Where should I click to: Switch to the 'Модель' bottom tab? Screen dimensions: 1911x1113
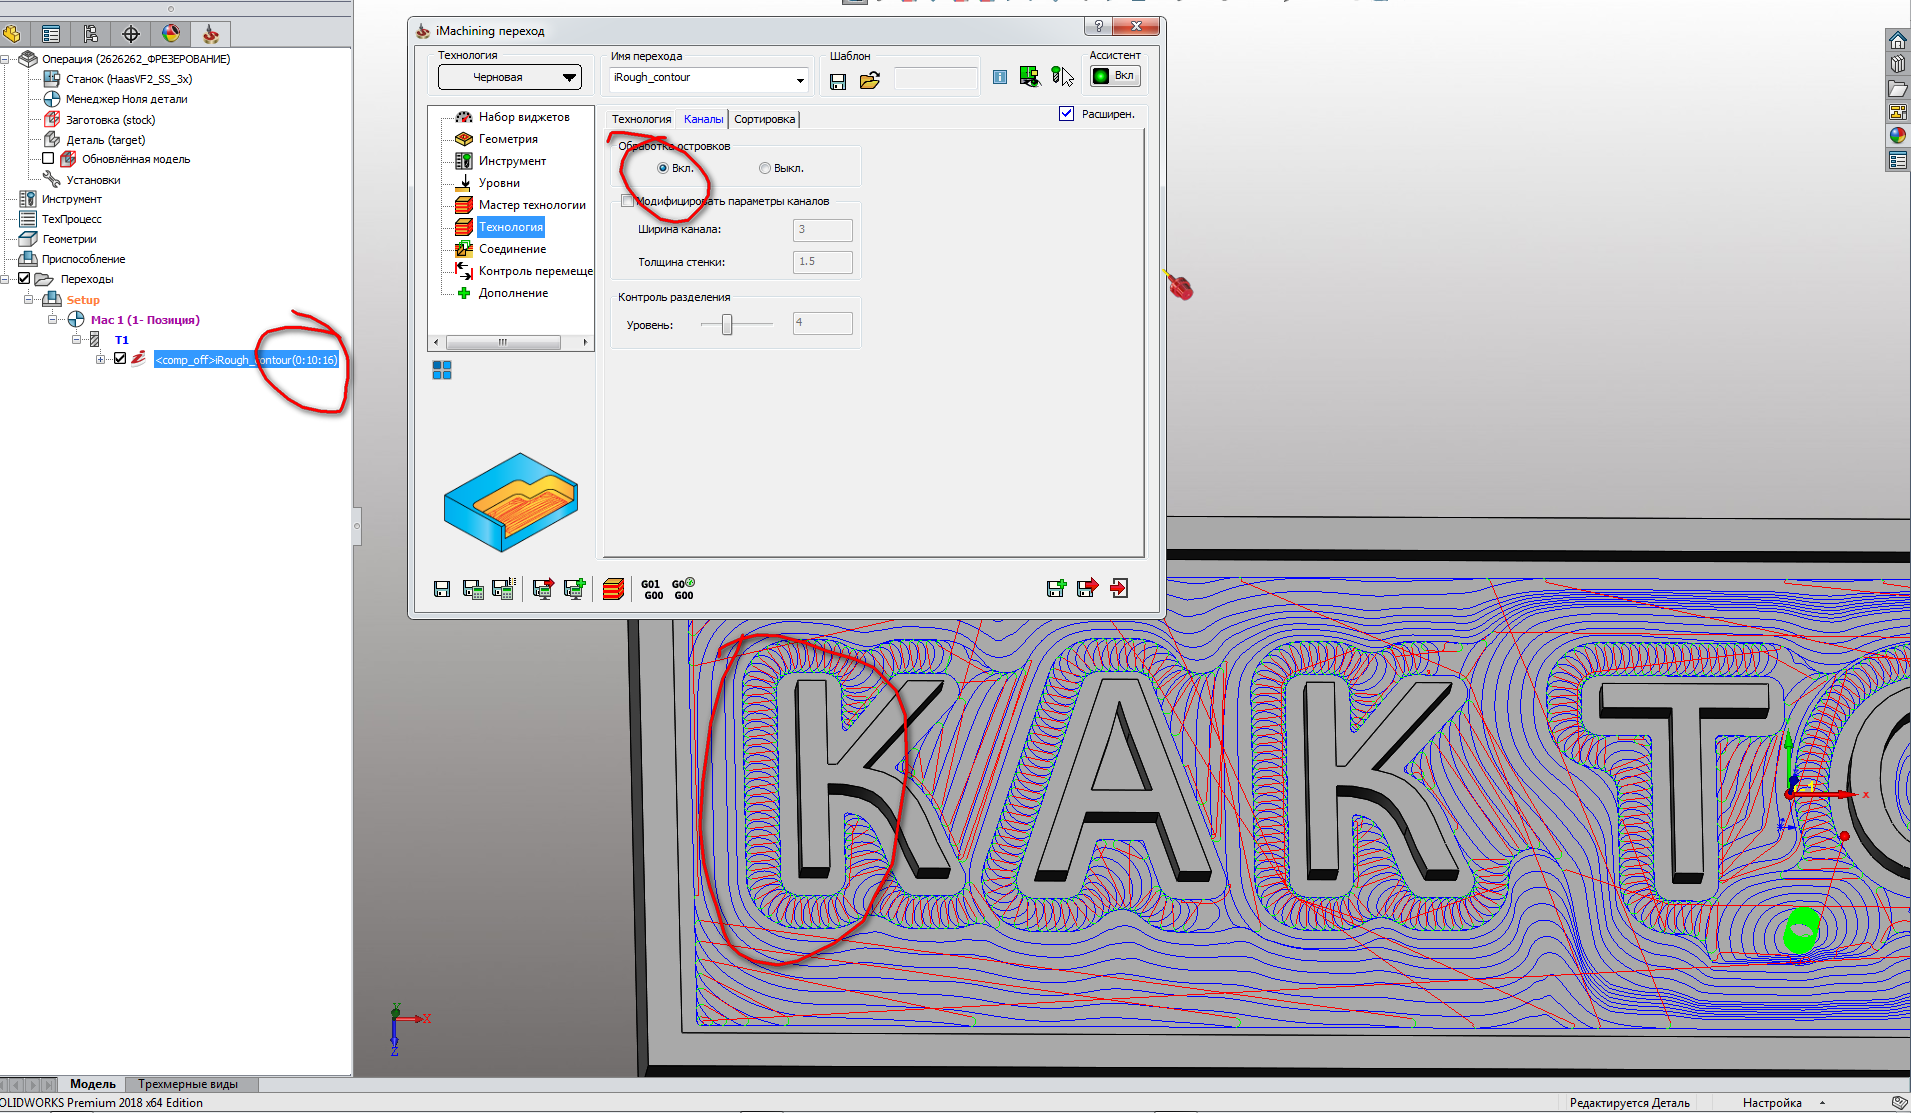coord(93,1084)
